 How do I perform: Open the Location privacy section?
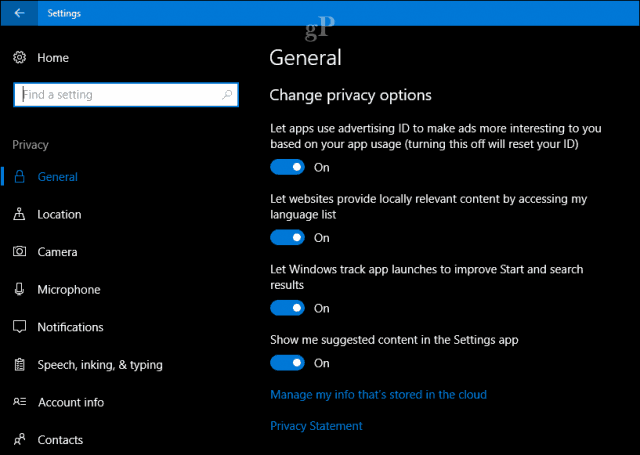[59, 214]
